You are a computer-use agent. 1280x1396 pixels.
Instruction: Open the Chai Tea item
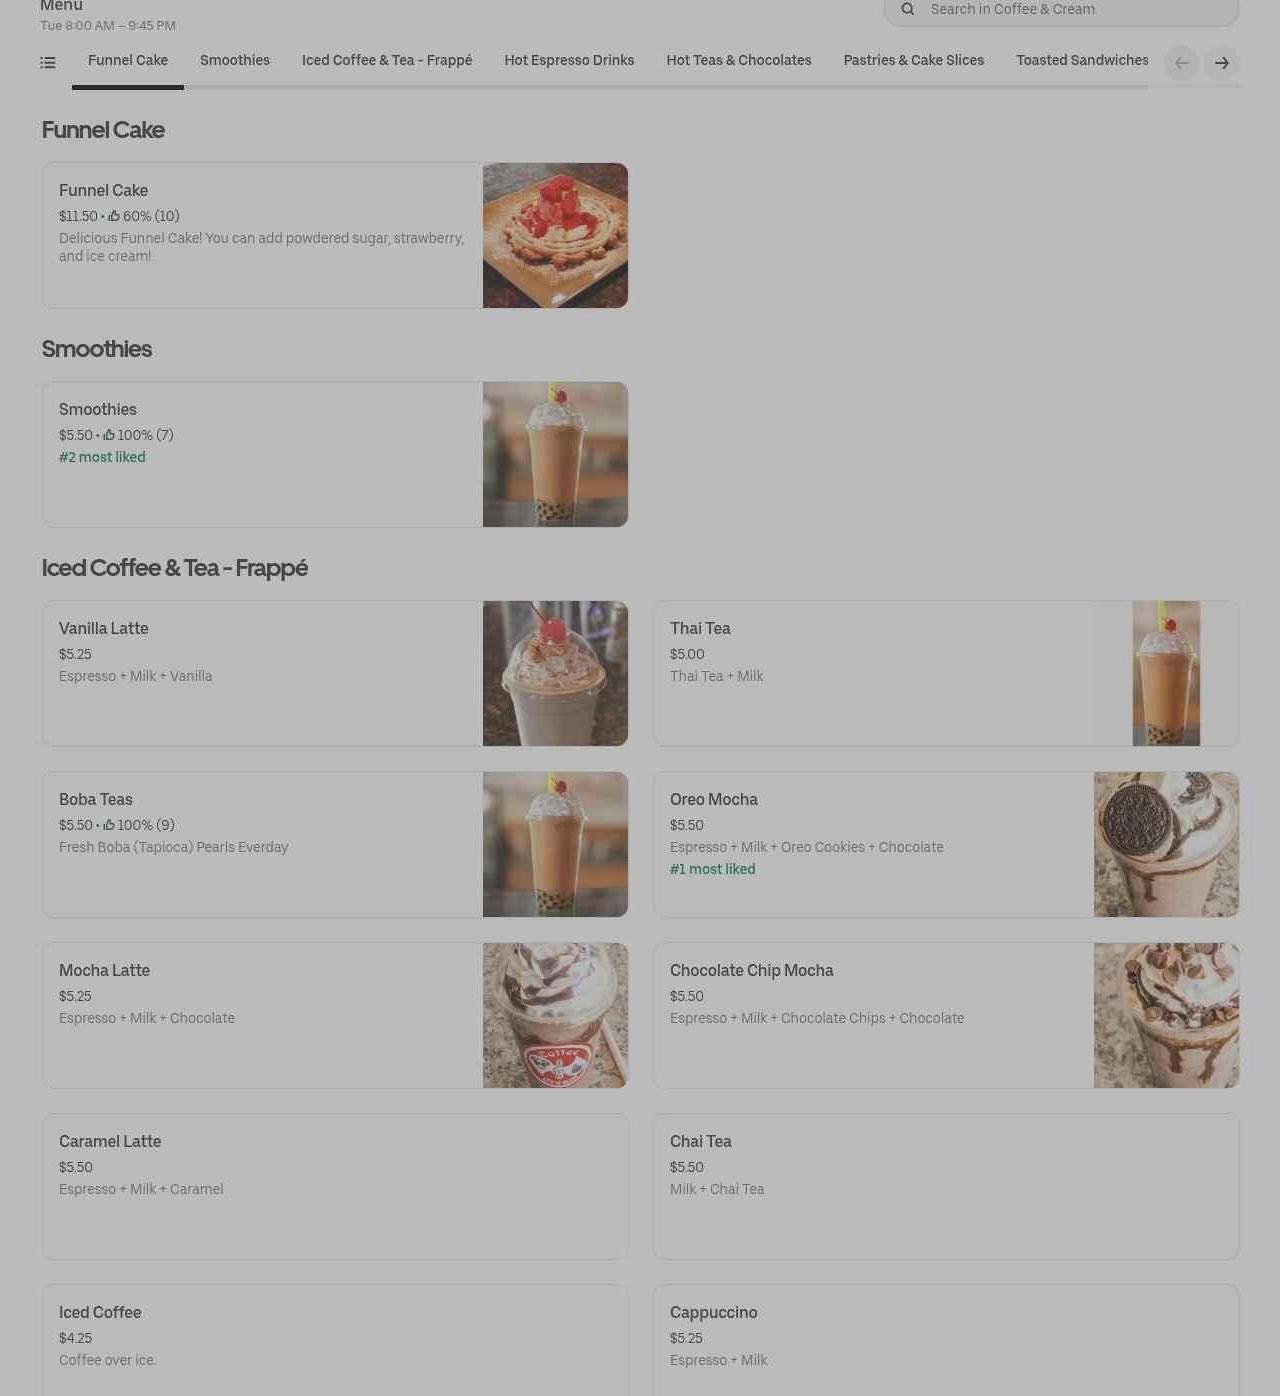click(946, 1186)
